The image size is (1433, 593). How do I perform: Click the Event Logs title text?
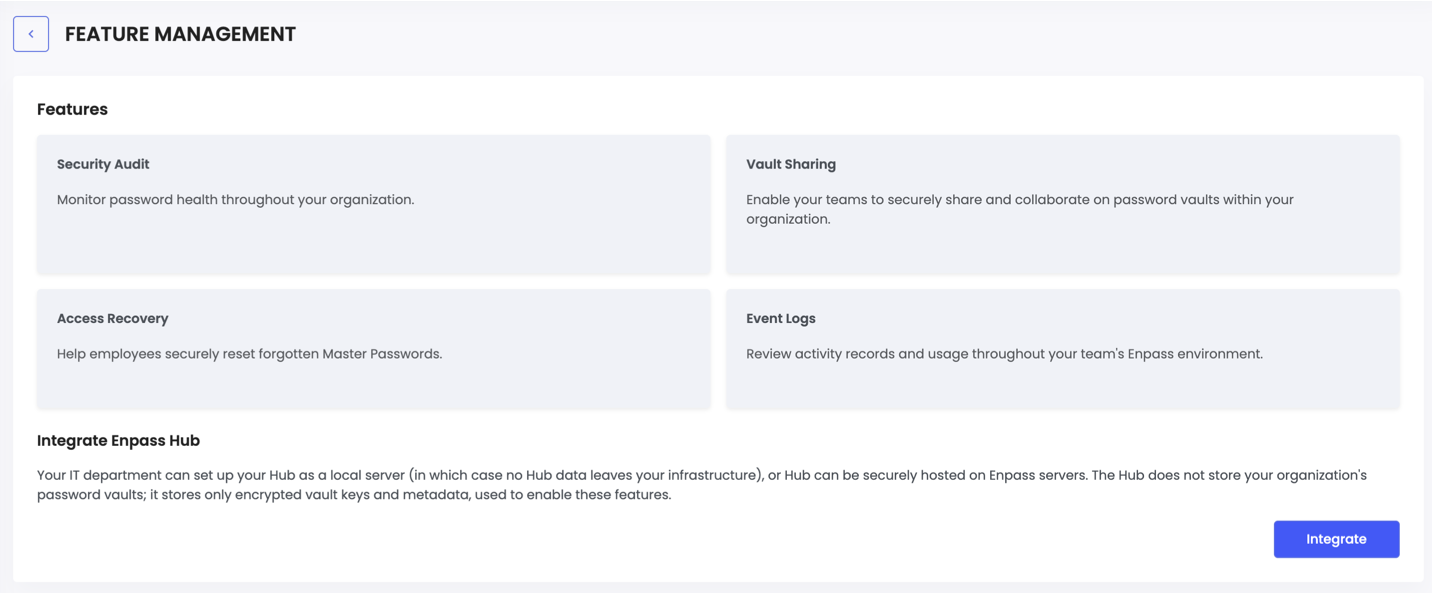(780, 318)
